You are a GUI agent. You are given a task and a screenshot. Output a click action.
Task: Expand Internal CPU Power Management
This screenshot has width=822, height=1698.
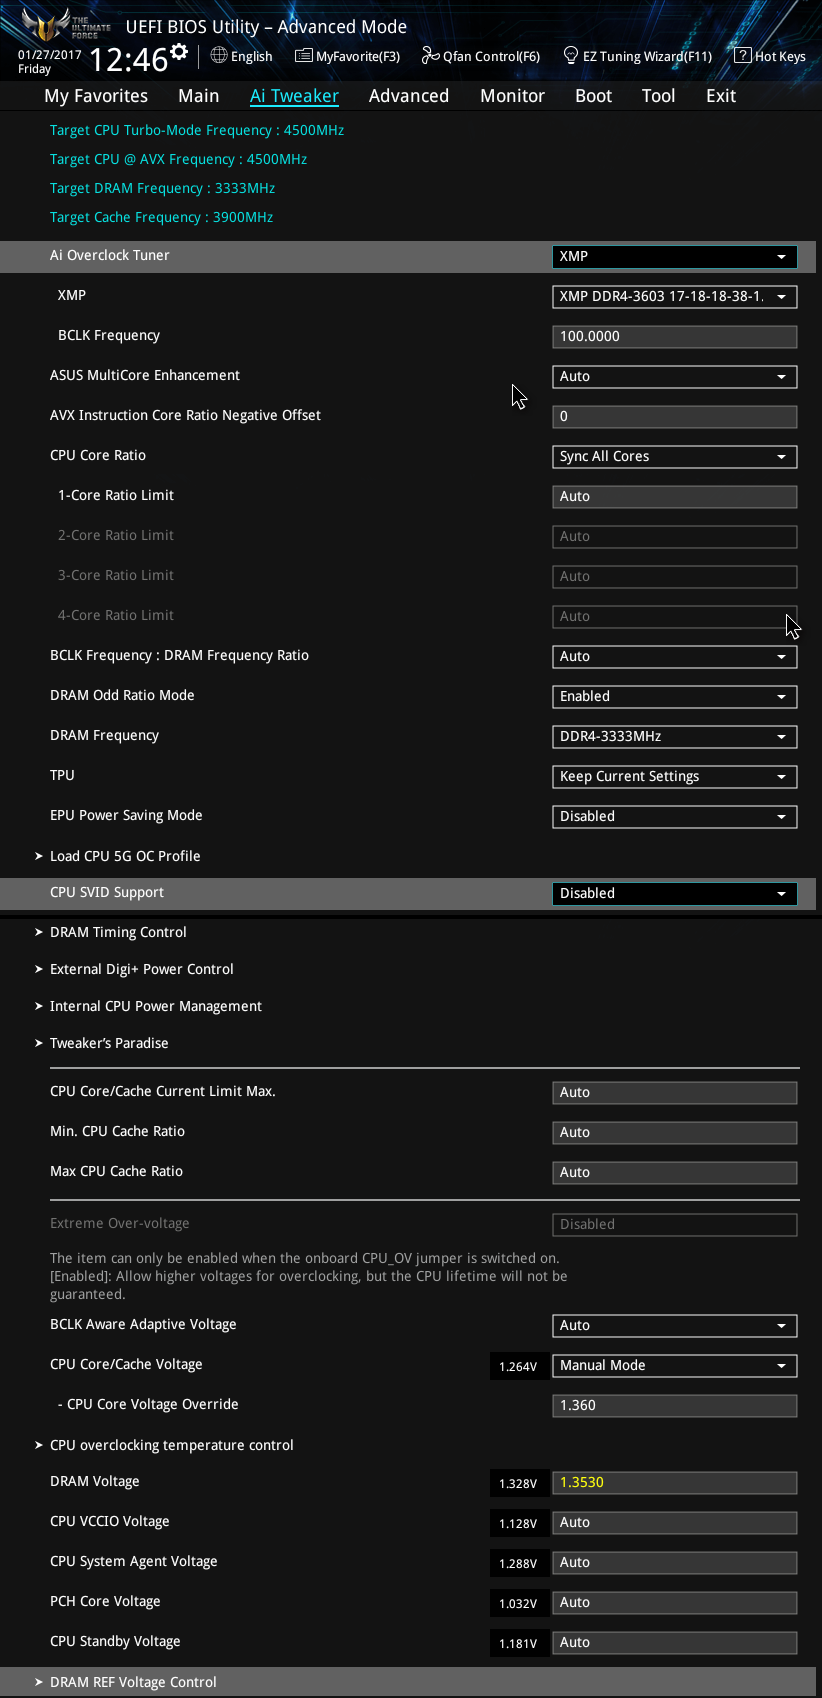[156, 1006]
